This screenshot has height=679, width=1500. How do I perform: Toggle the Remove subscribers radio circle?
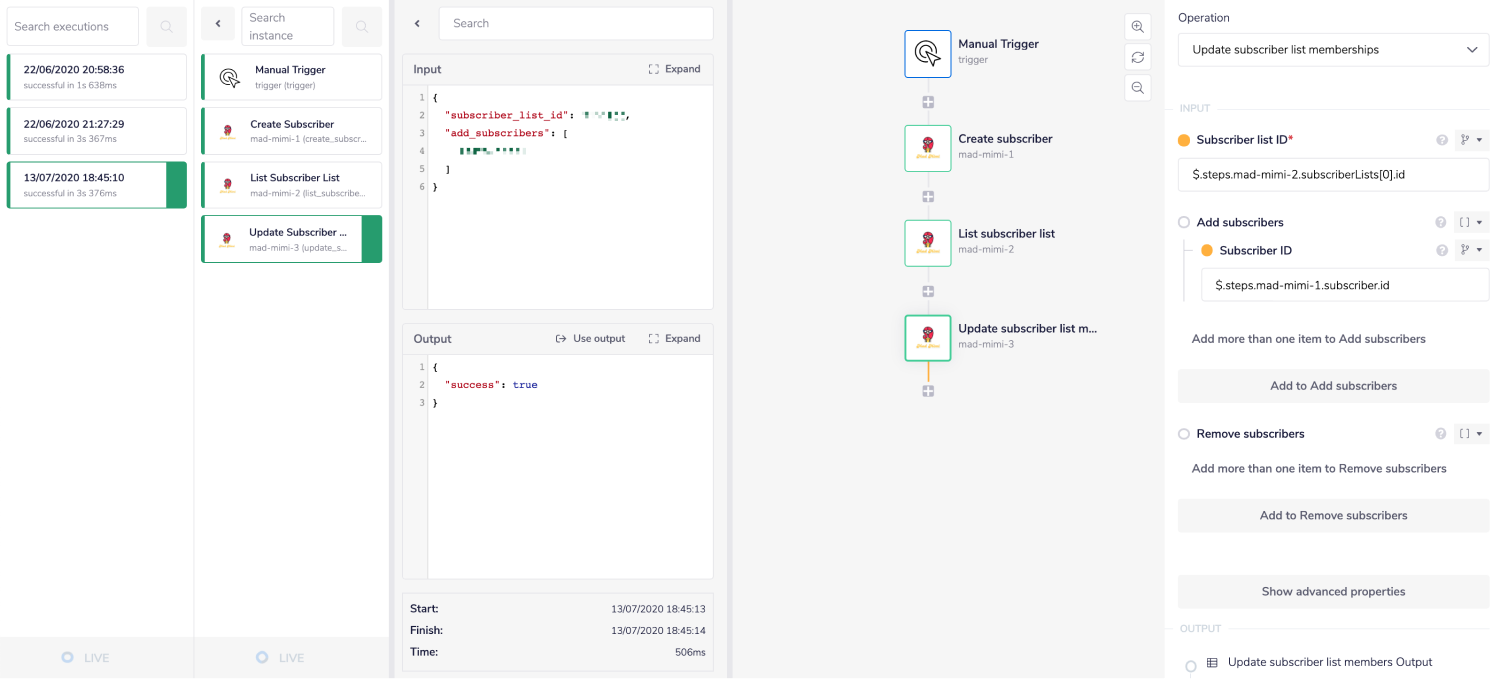tap(1184, 434)
